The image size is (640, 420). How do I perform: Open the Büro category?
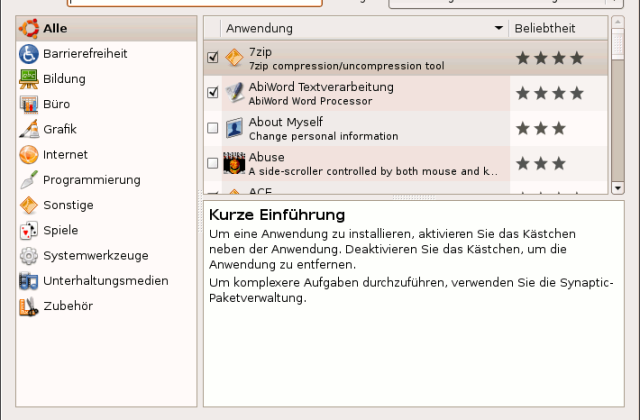tap(106, 104)
